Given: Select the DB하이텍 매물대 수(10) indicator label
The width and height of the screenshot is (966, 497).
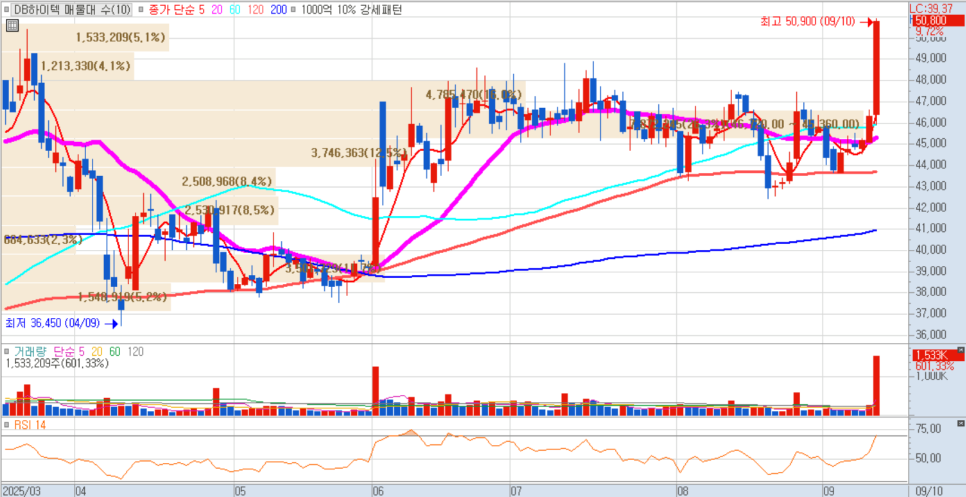Looking at the screenshot, I should (x=73, y=10).
